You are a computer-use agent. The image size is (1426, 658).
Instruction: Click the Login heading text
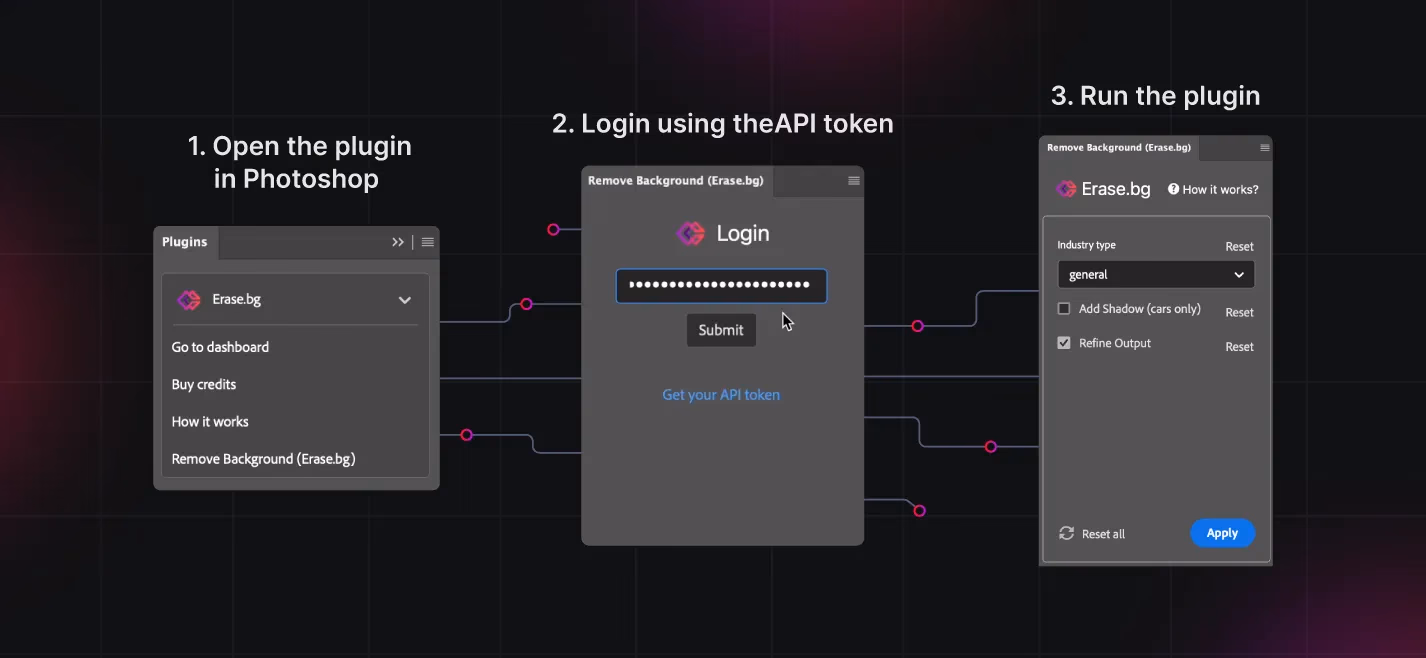(x=743, y=234)
